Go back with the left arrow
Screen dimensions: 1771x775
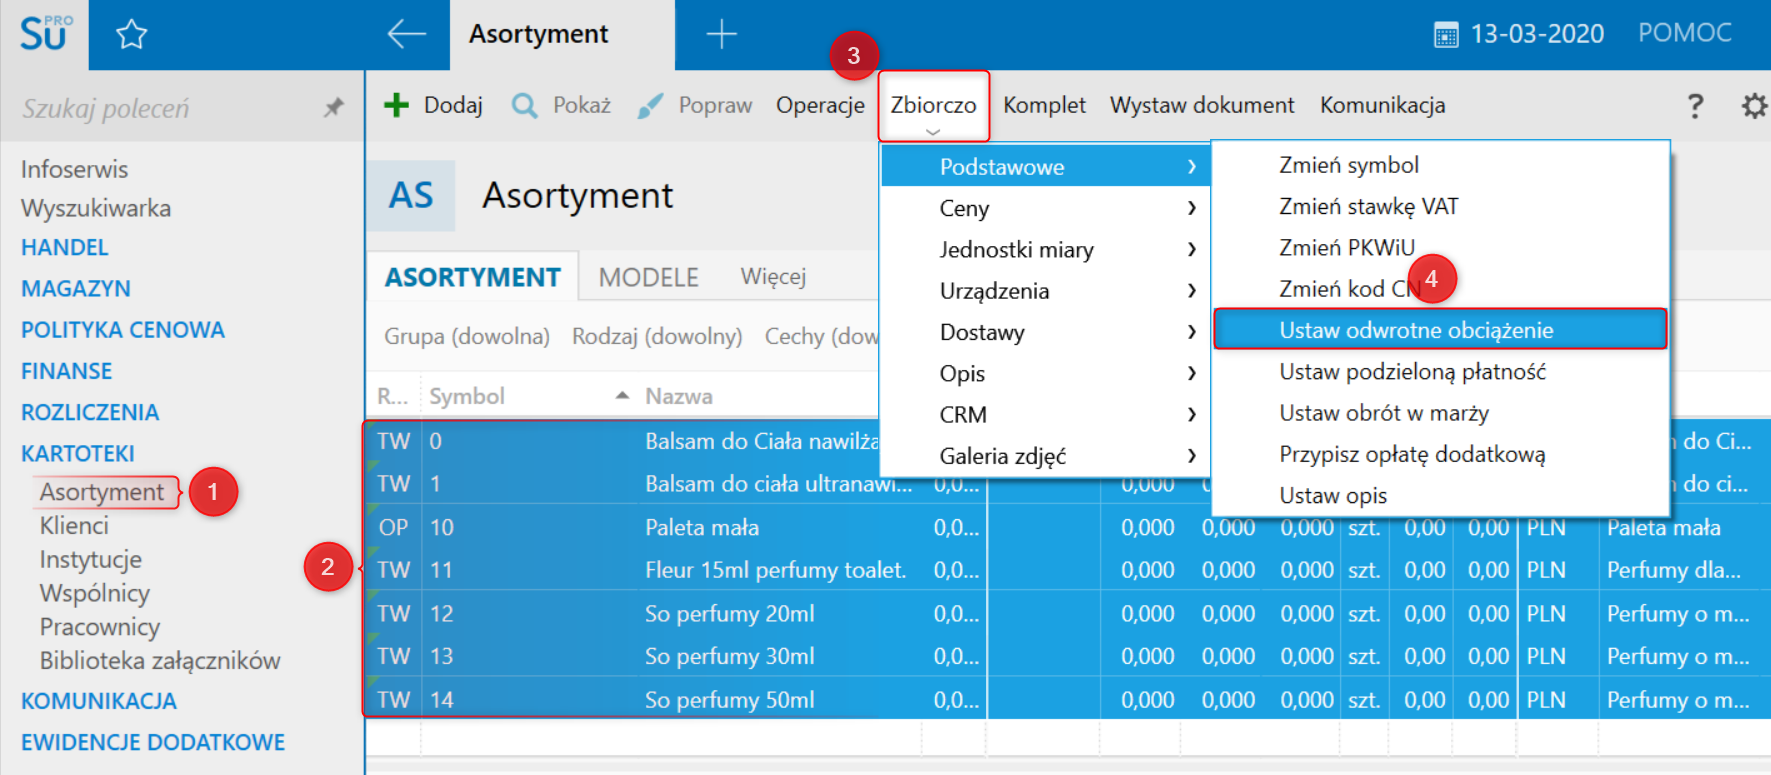tap(406, 34)
